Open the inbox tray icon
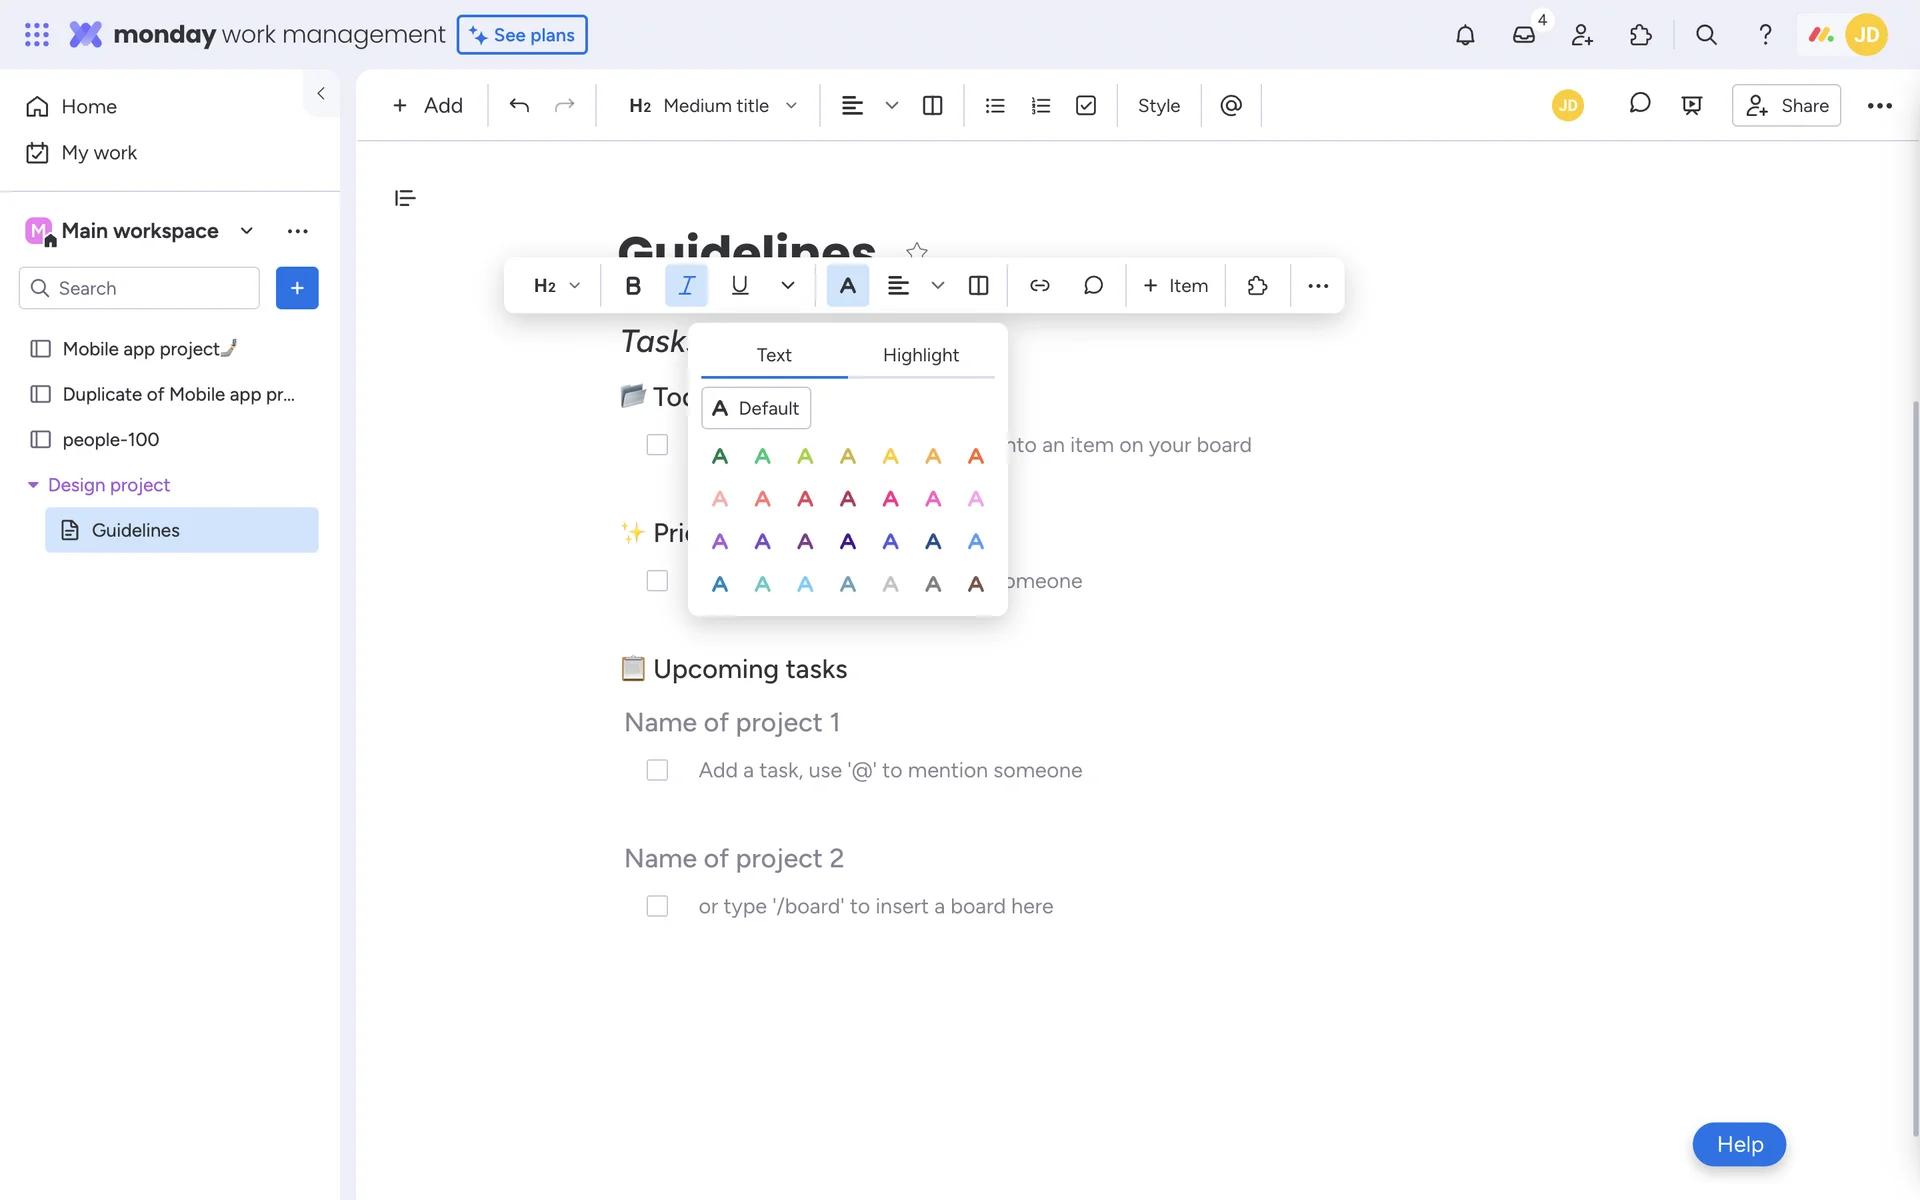This screenshot has width=1920, height=1200. coord(1523,35)
